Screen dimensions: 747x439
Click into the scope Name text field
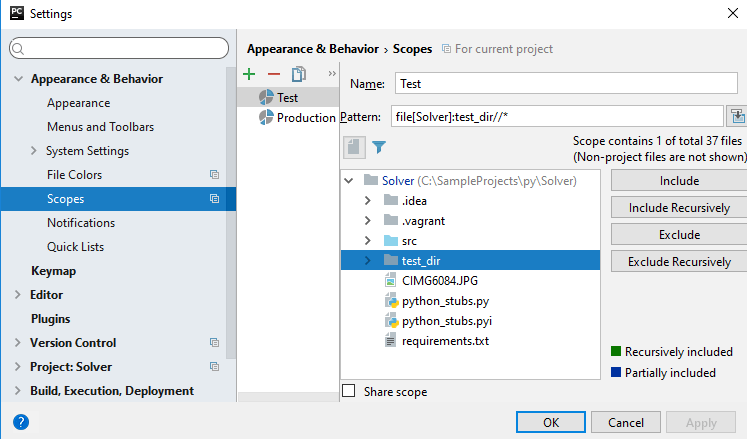(559, 84)
